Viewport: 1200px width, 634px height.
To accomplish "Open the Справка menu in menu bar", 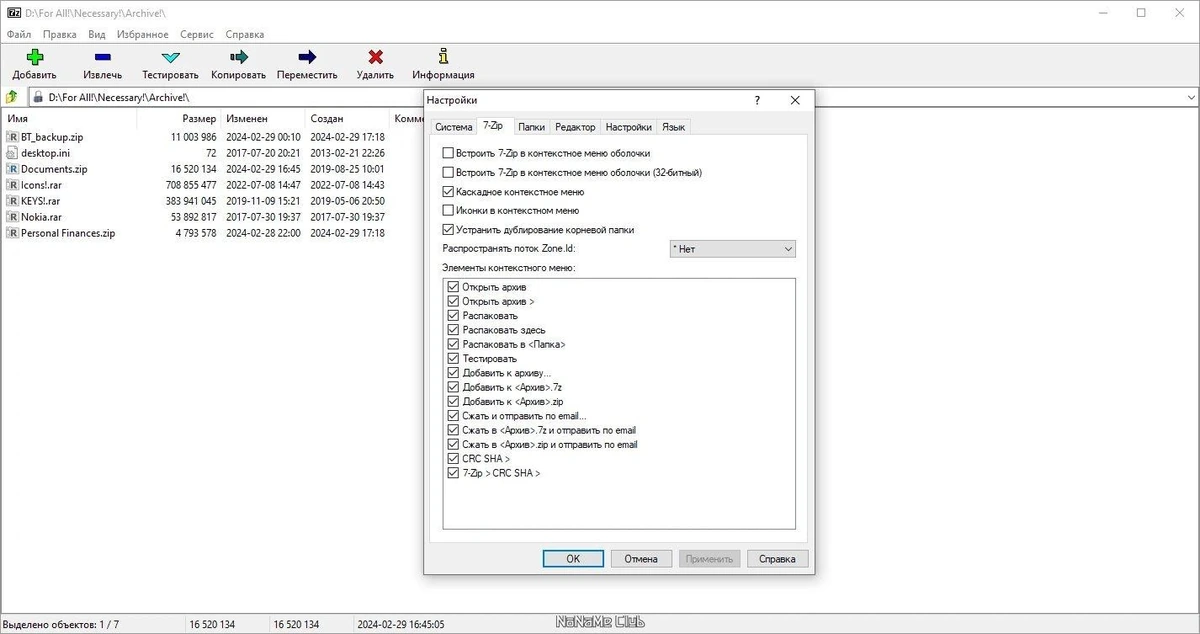I will point(245,34).
